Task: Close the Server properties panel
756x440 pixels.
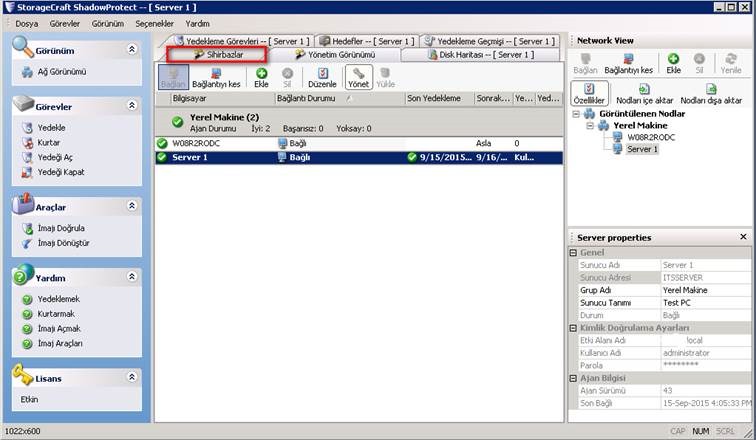Action: click(x=743, y=237)
